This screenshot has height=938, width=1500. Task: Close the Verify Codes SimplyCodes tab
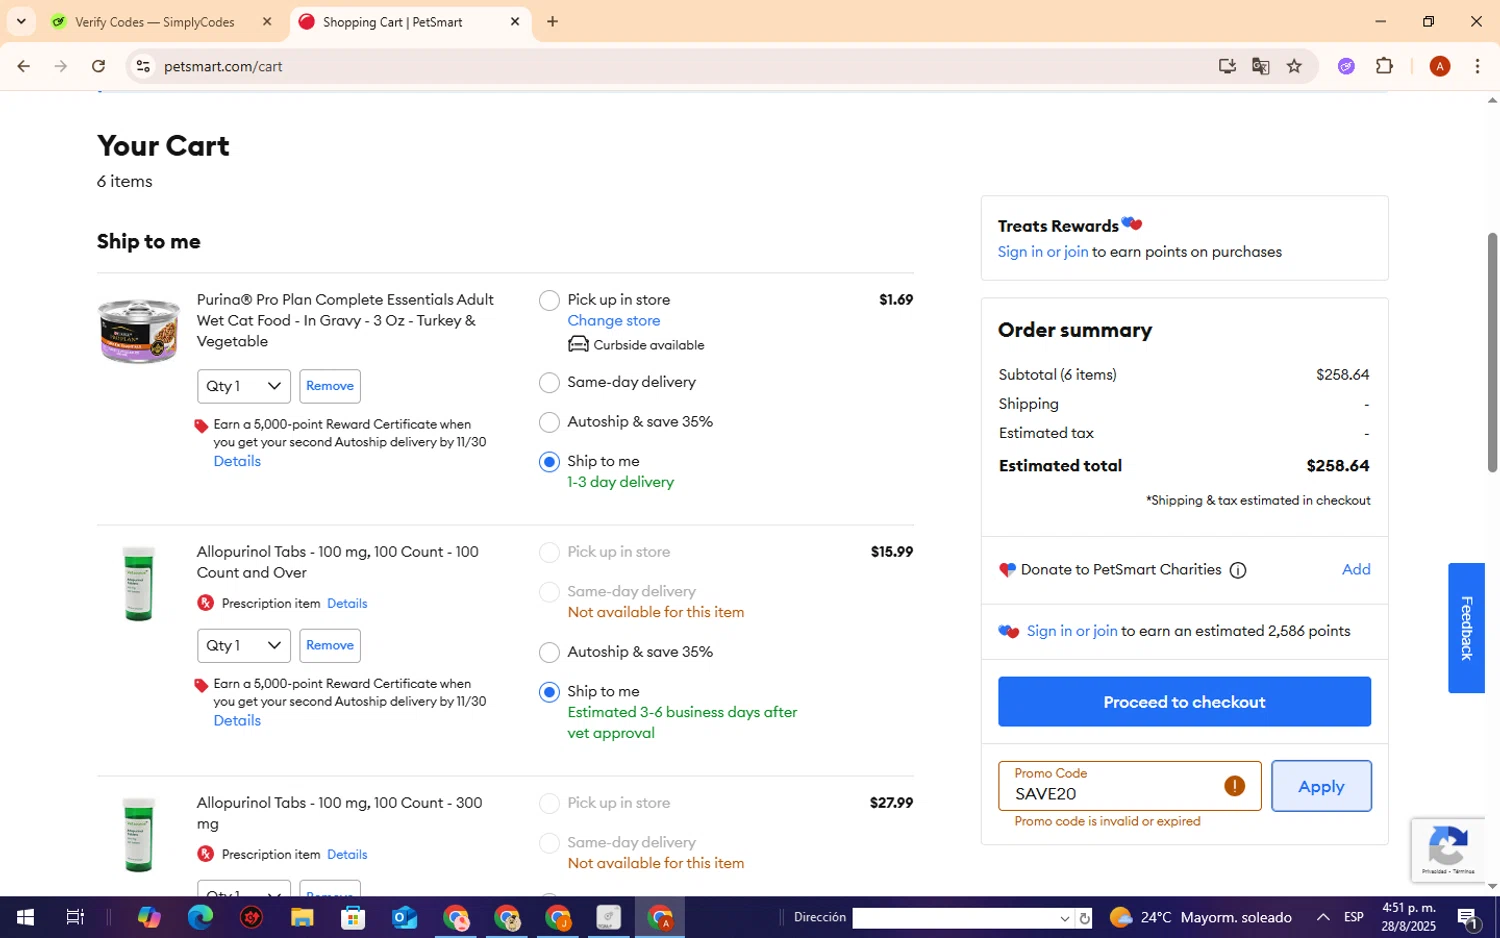point(267,22)
